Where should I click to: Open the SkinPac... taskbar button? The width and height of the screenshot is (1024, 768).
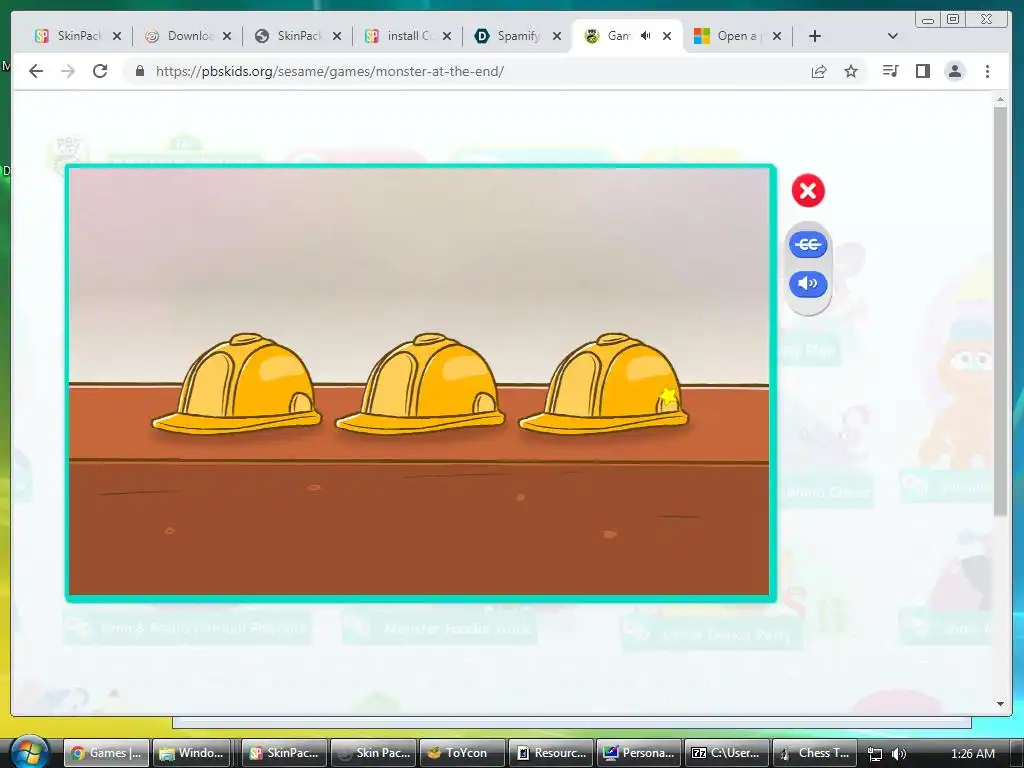[x=284, y=753]
